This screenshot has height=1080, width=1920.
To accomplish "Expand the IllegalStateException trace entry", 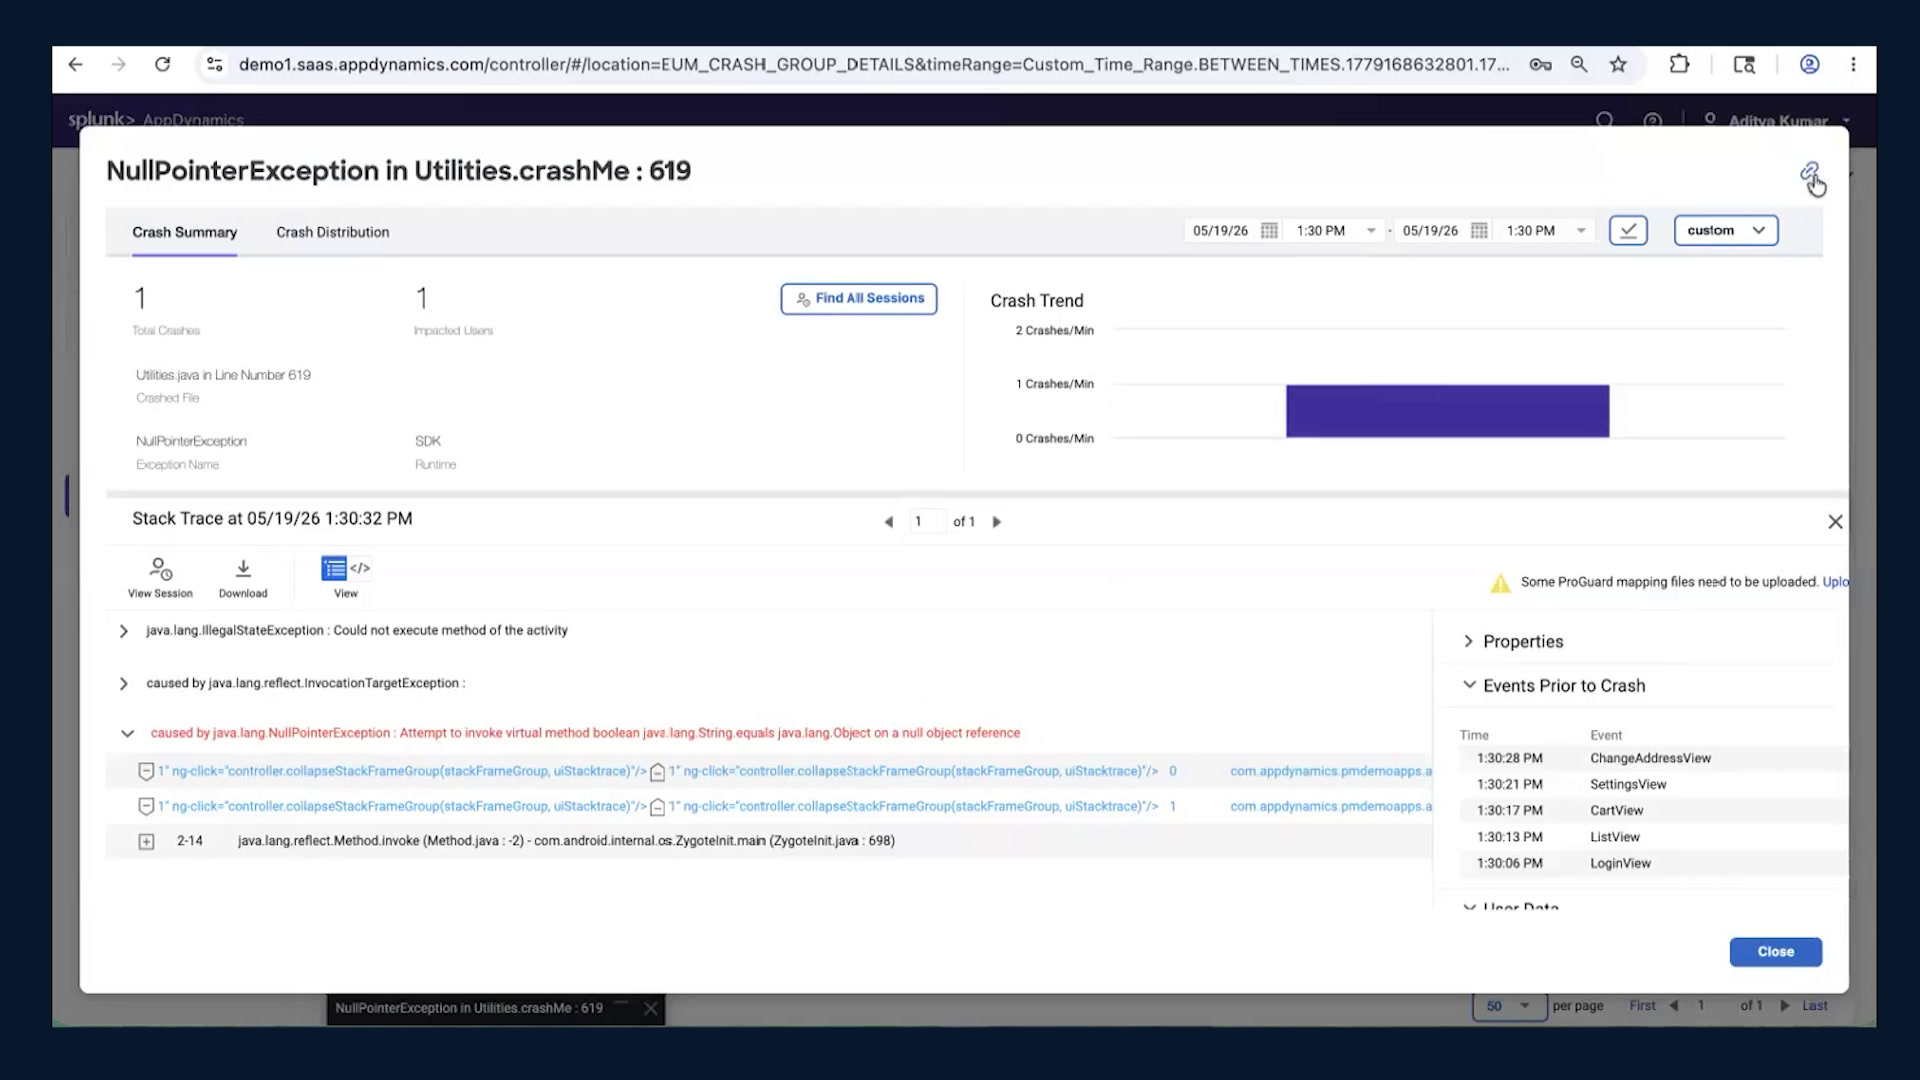I will pyautogui.click(x=124, y=631).
